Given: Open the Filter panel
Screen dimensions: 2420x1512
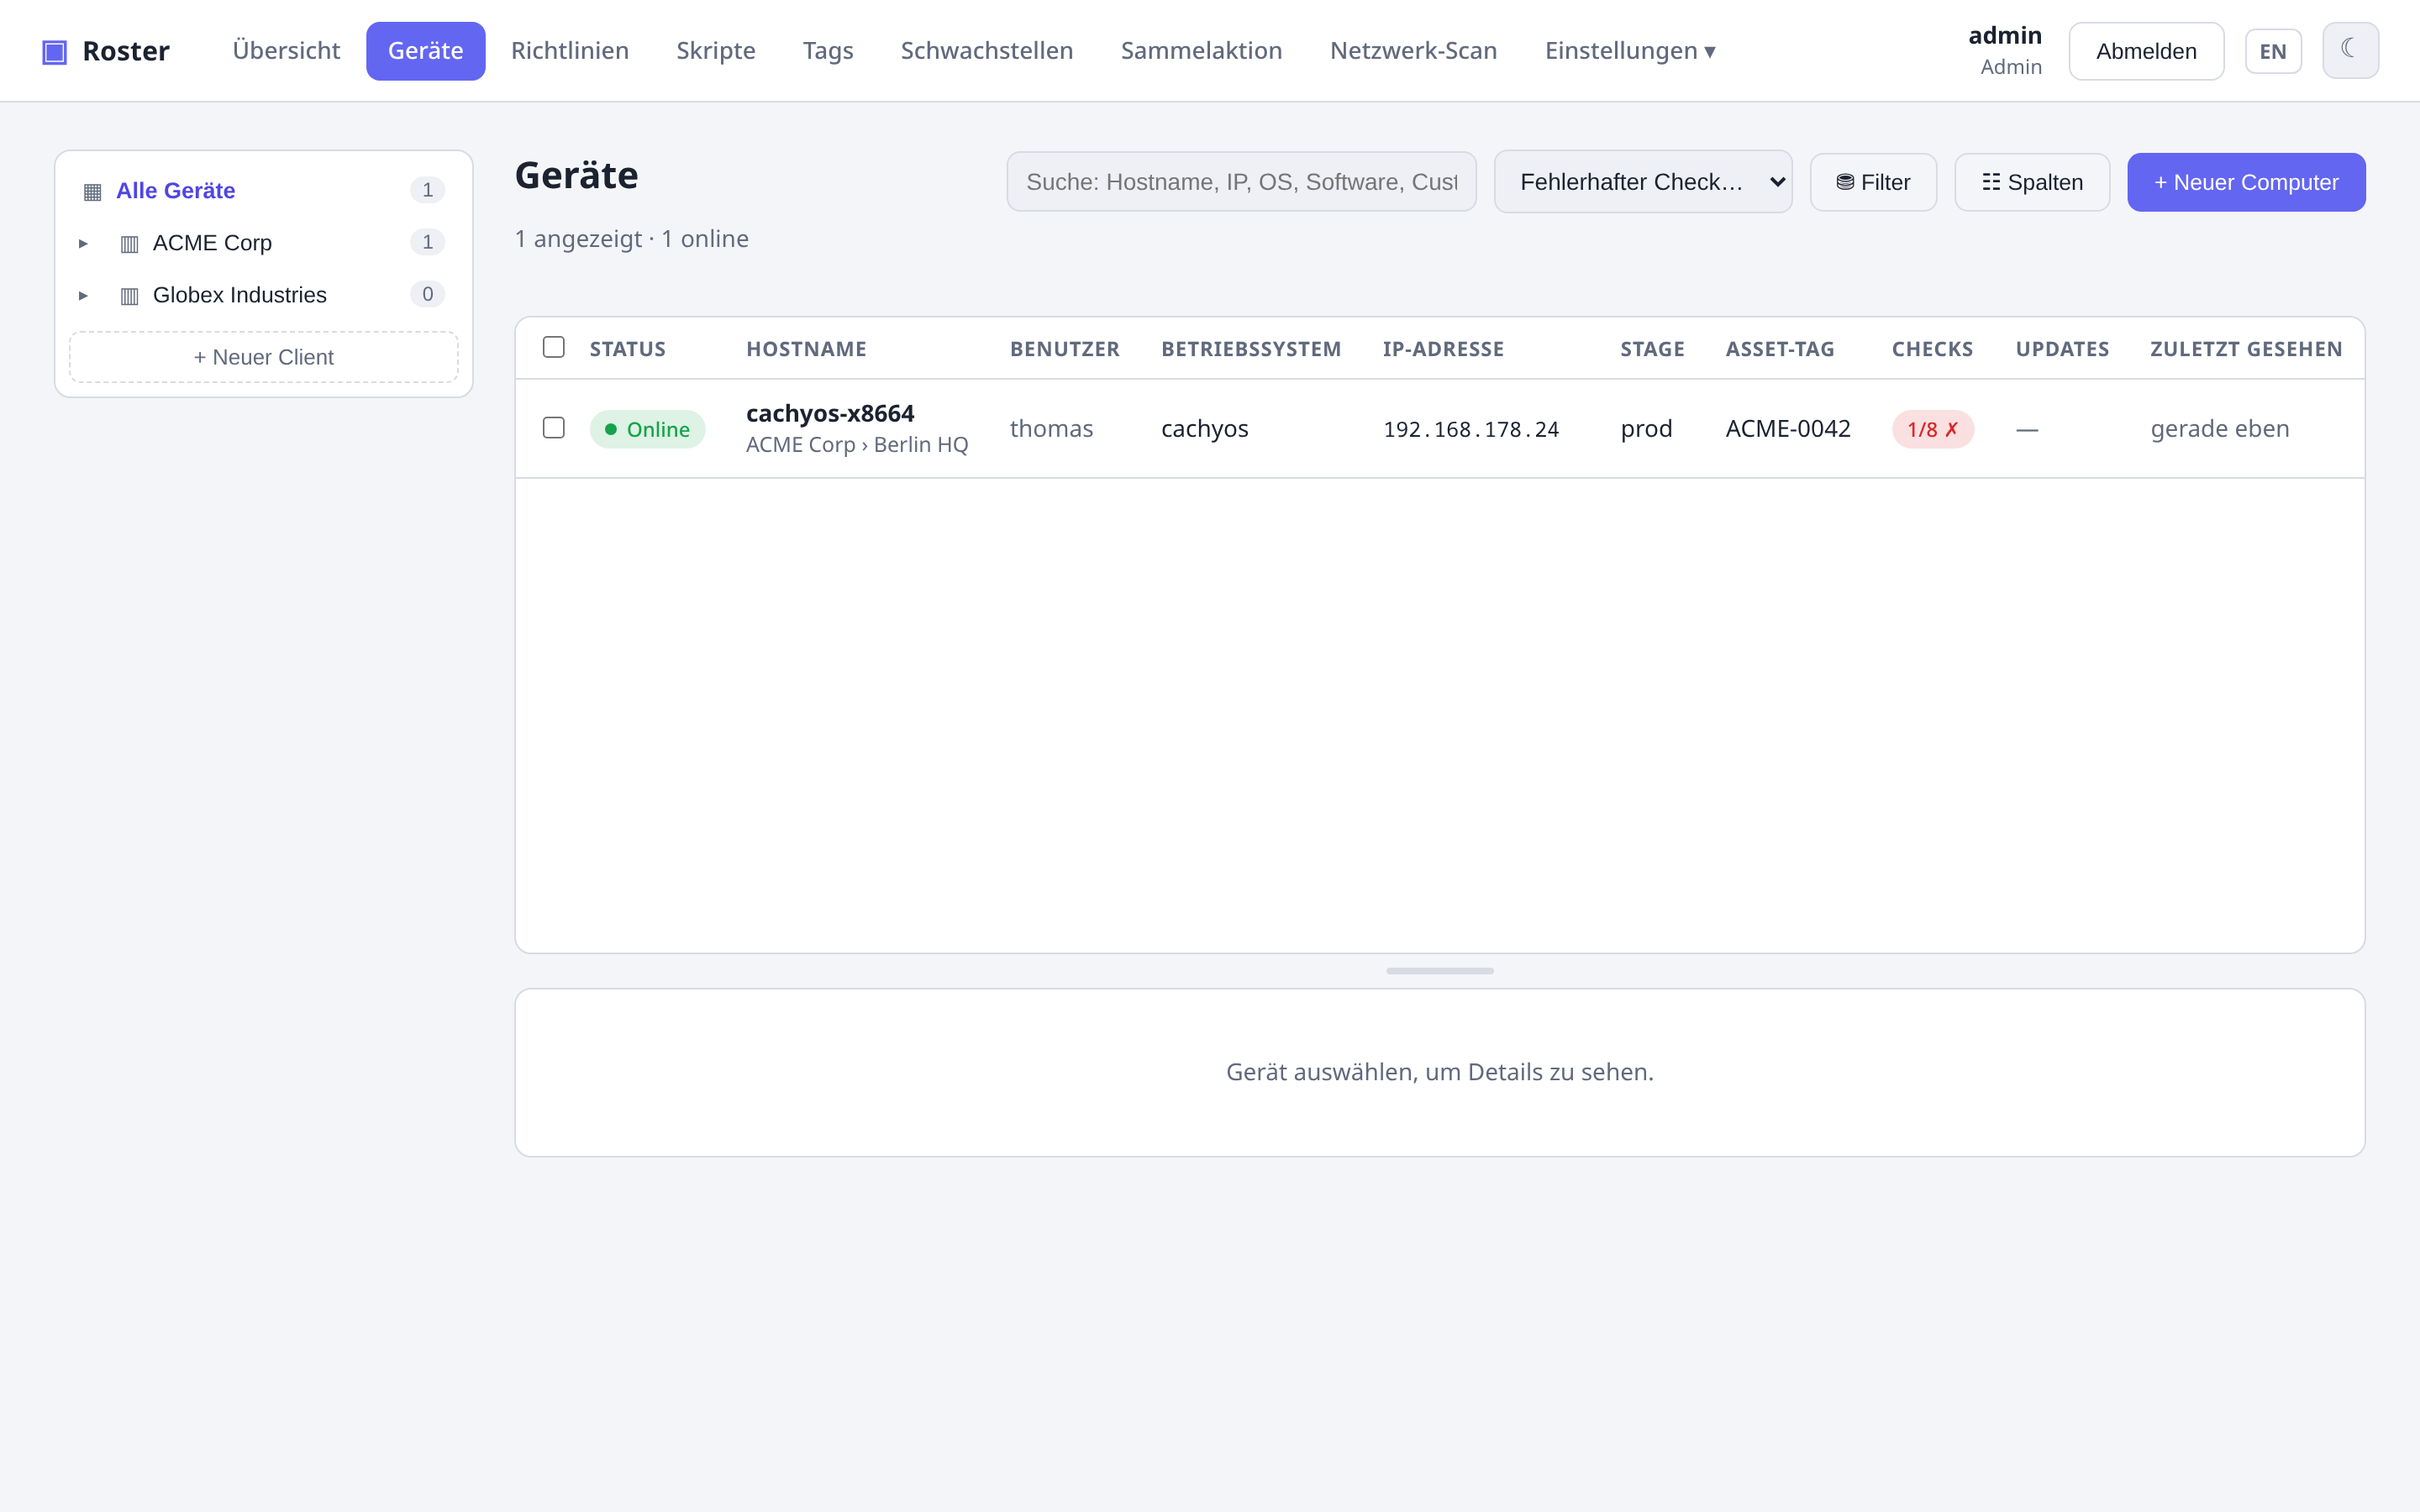Looking at the screenshot, I should click(1873, 182).
